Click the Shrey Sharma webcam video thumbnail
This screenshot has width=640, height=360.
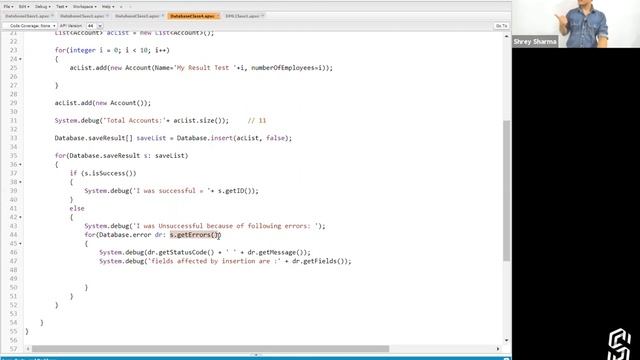[x=576, y=24]
